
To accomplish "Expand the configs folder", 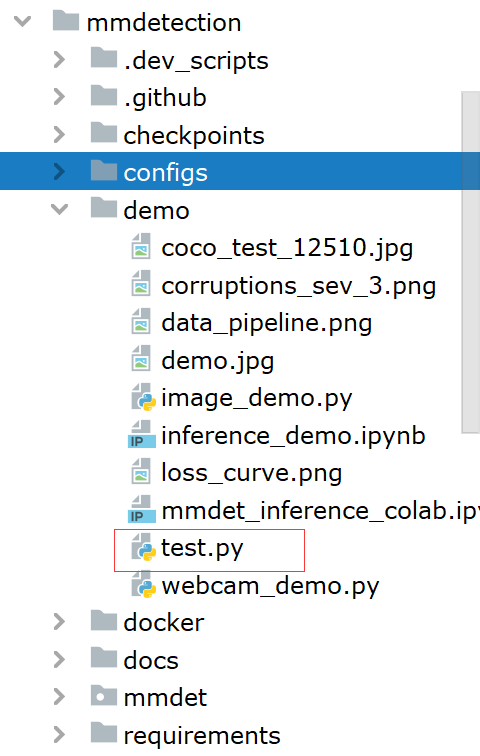I will tap(60, 172).
